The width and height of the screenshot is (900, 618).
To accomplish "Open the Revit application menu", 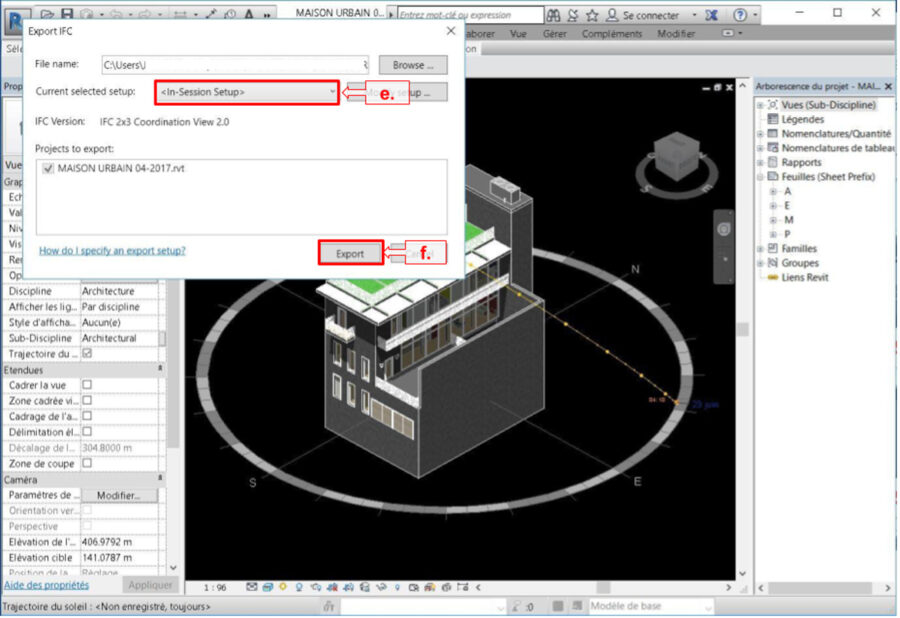I will (15, 13).
